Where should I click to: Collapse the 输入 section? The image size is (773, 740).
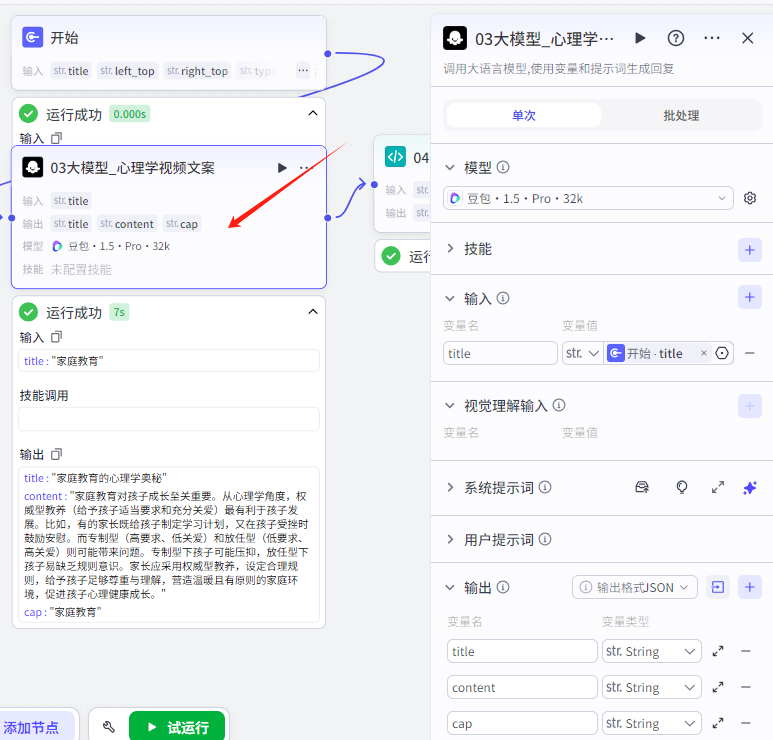450,298
